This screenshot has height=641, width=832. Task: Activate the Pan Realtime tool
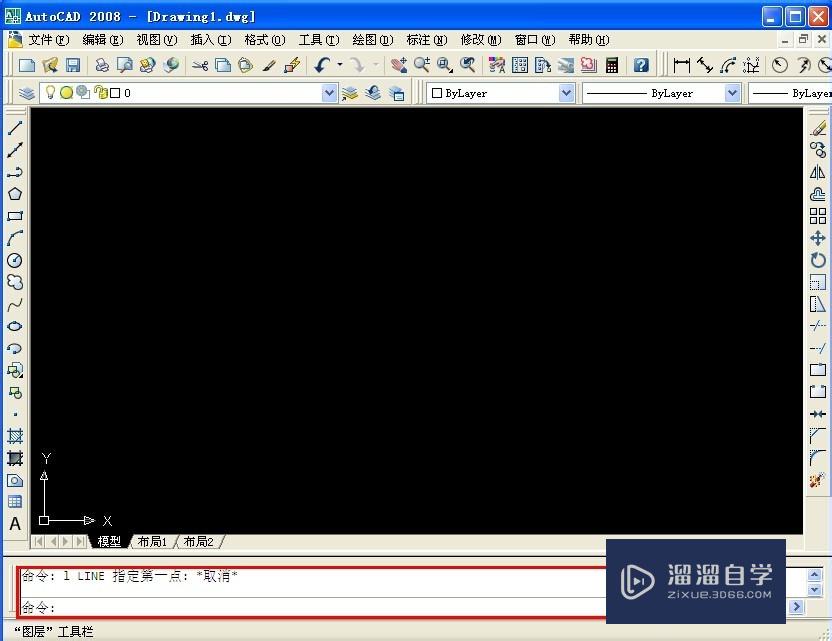pos(398,65)
